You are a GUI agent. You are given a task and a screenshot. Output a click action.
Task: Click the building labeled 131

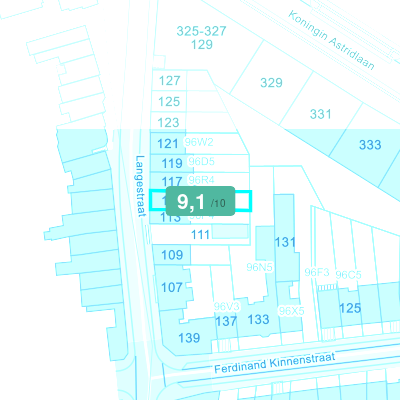tap(285, 242)
